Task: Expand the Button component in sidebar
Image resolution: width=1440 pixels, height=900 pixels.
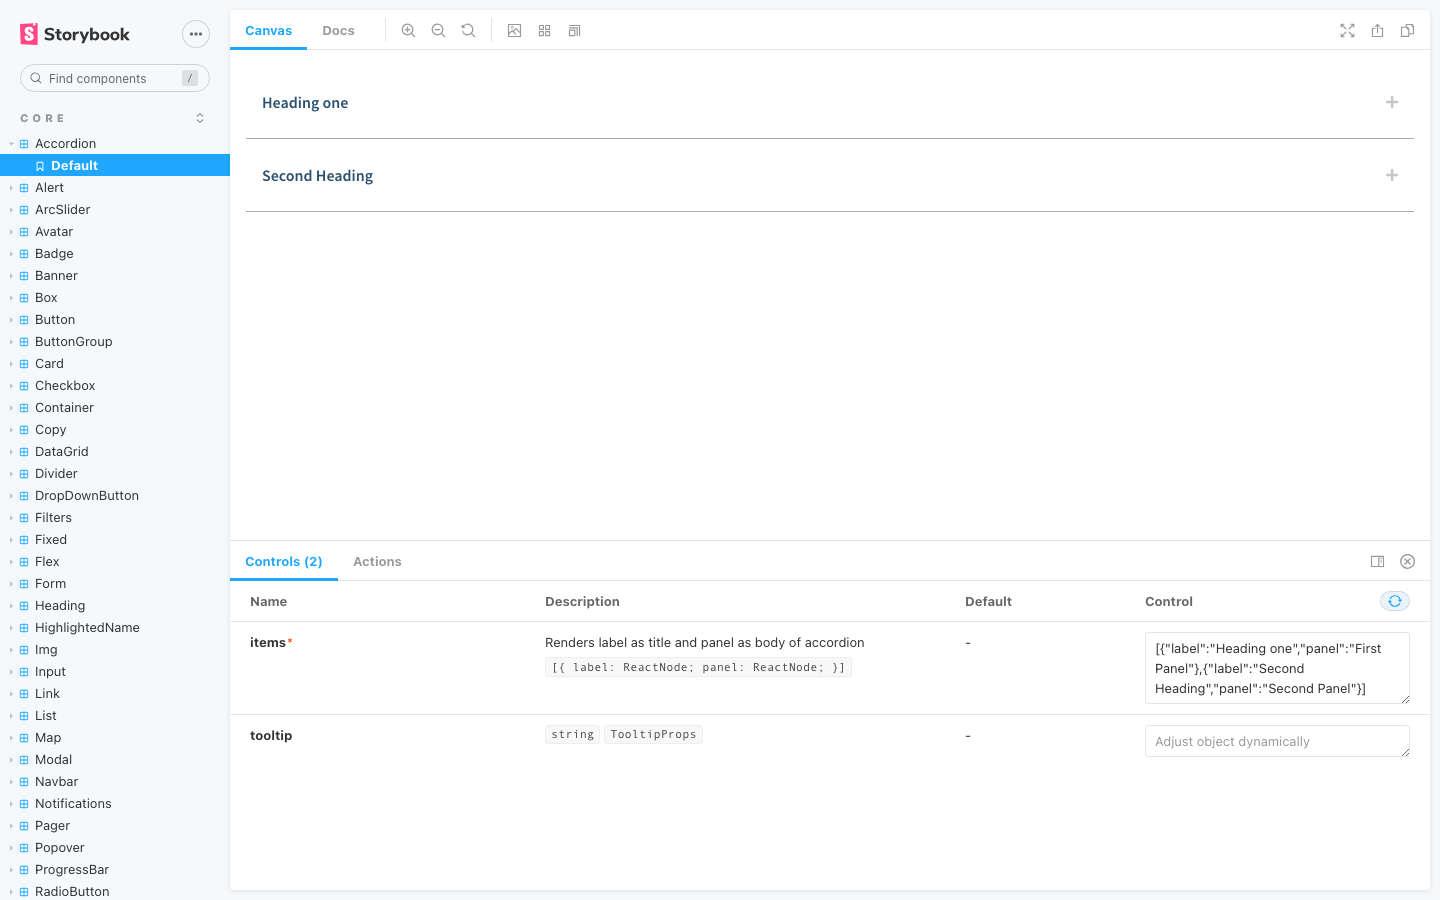Action: pyautogui.click(x=55, y=320)
